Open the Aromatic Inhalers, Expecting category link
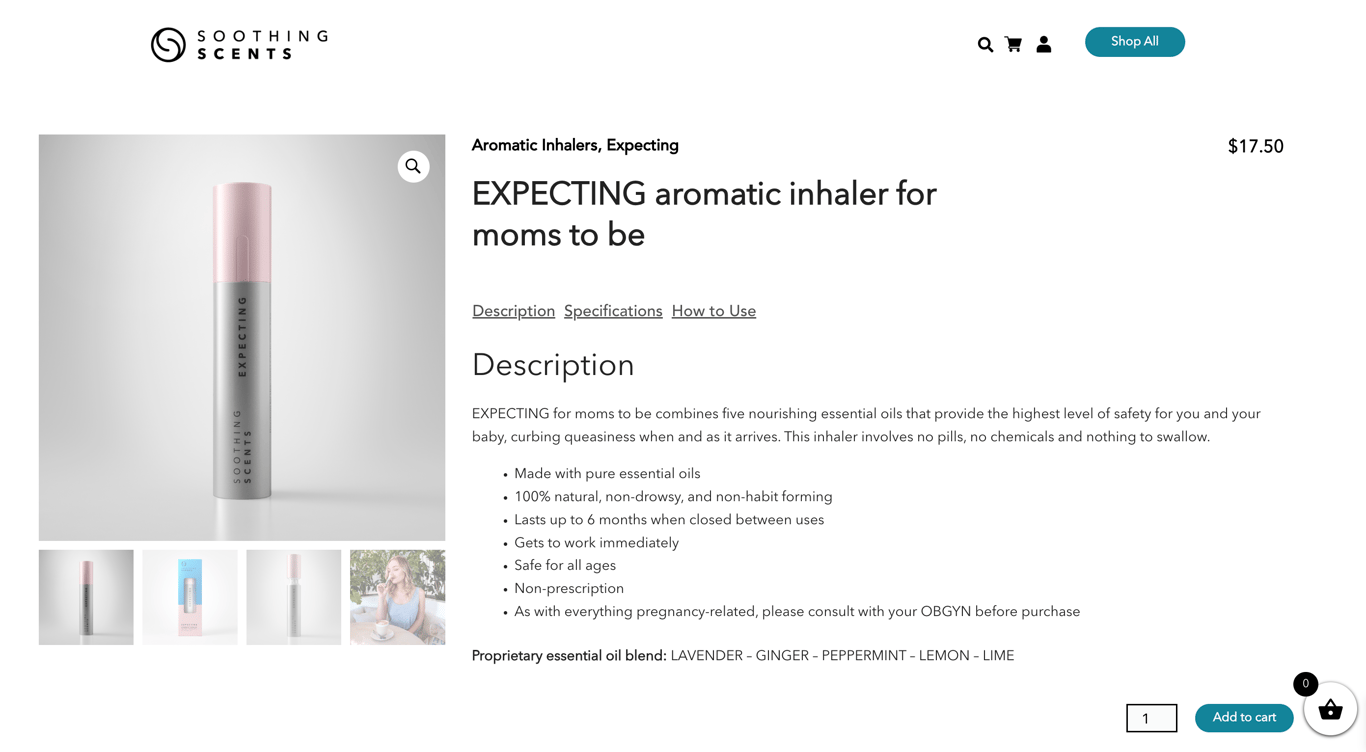 coord(575,145)
